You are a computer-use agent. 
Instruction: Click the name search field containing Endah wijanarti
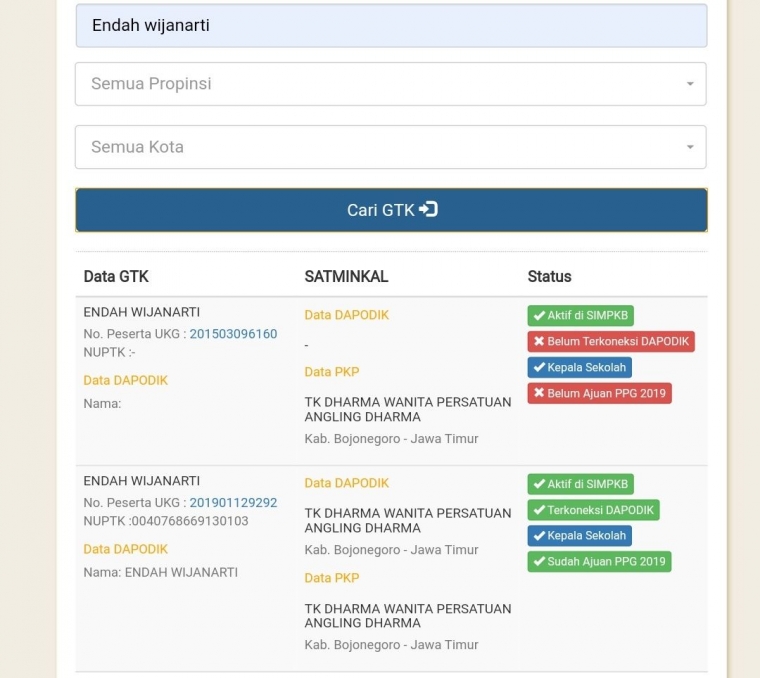(390, 26)
